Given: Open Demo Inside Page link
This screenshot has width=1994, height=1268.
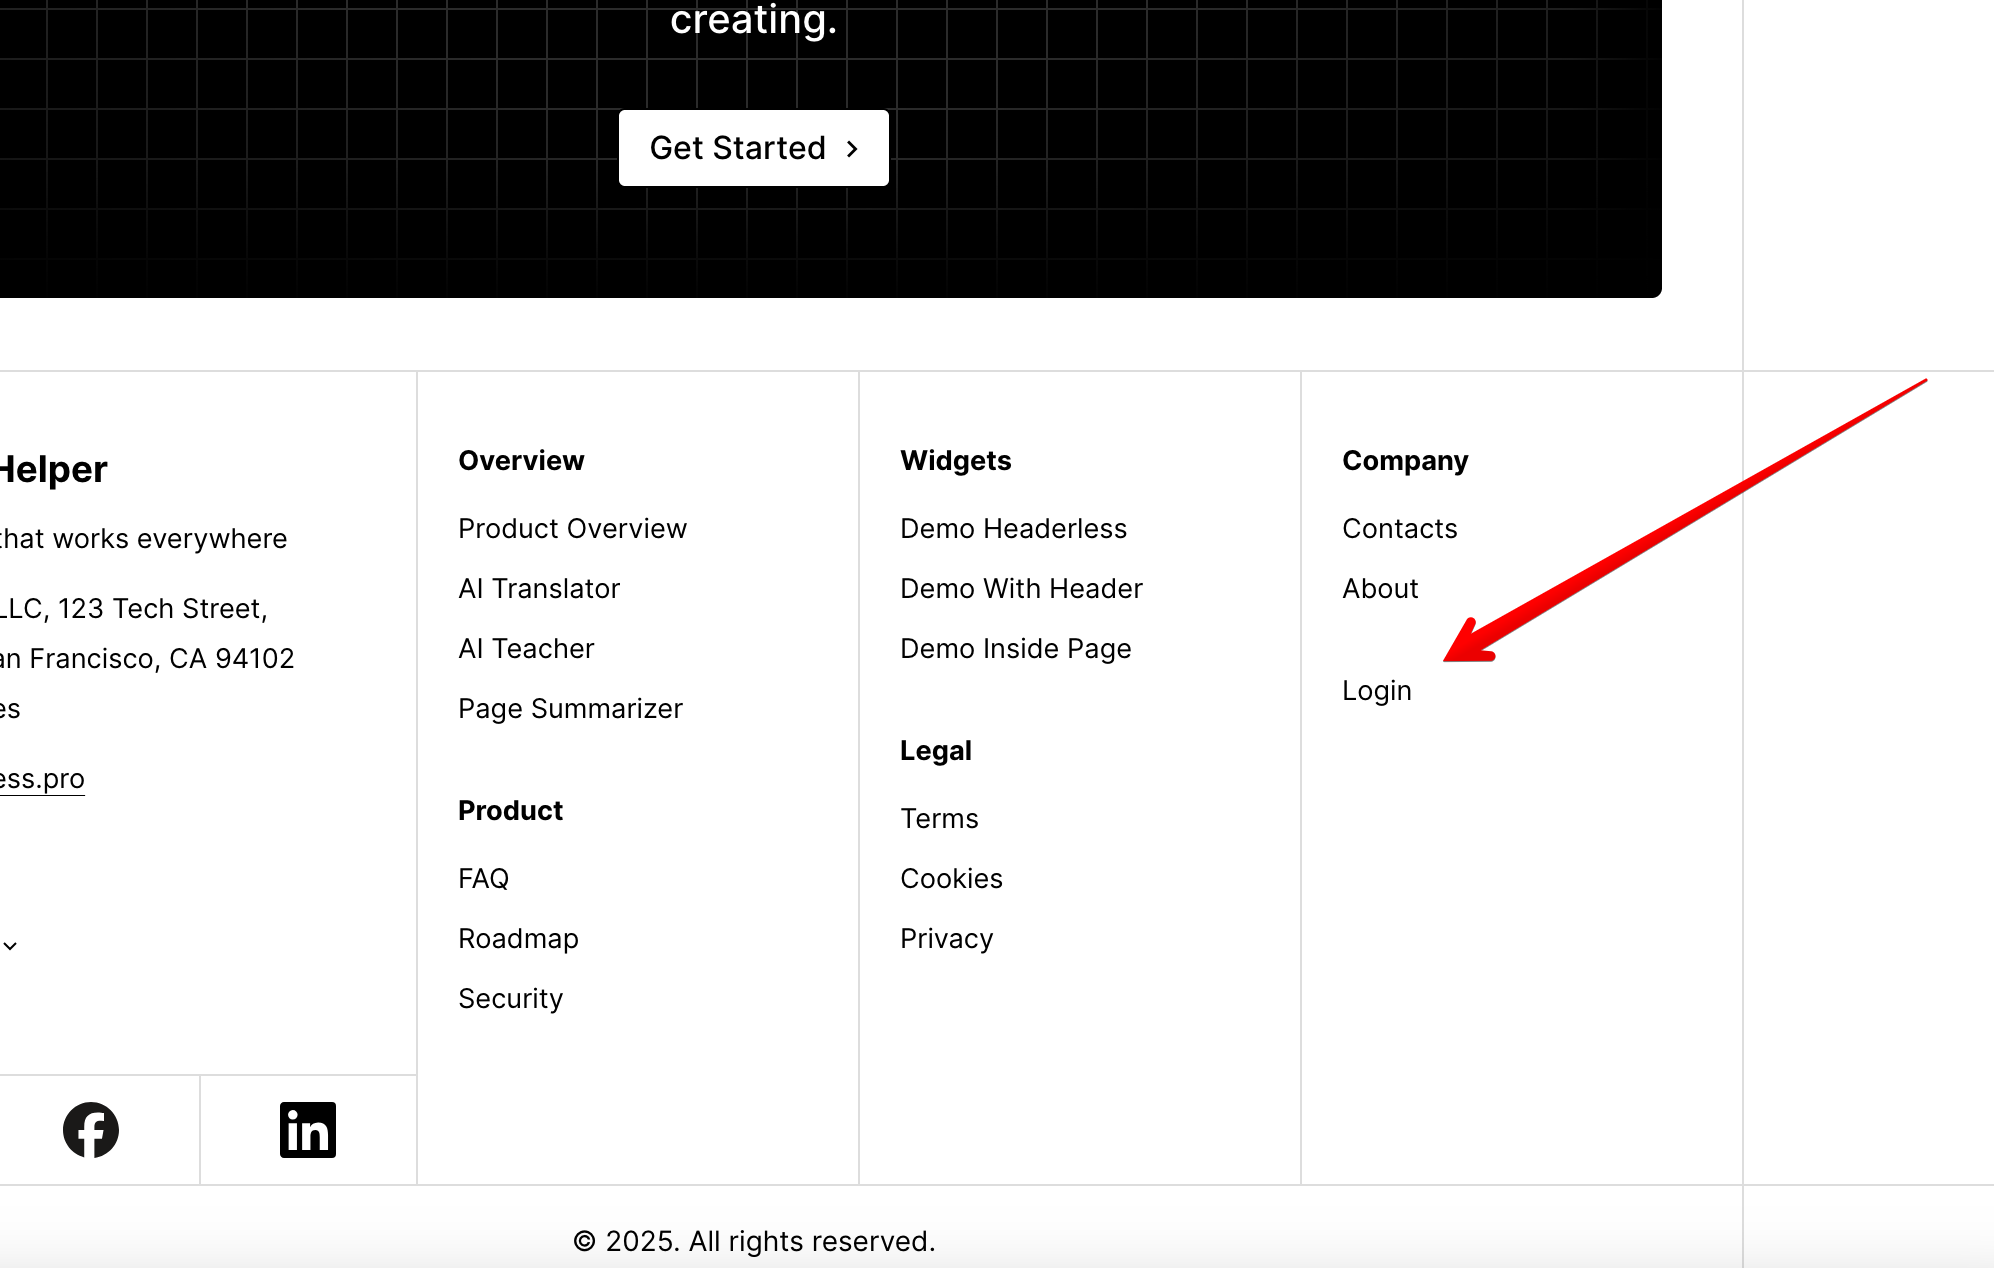Looking at the screenshot, I should [x=1015, y=649].
